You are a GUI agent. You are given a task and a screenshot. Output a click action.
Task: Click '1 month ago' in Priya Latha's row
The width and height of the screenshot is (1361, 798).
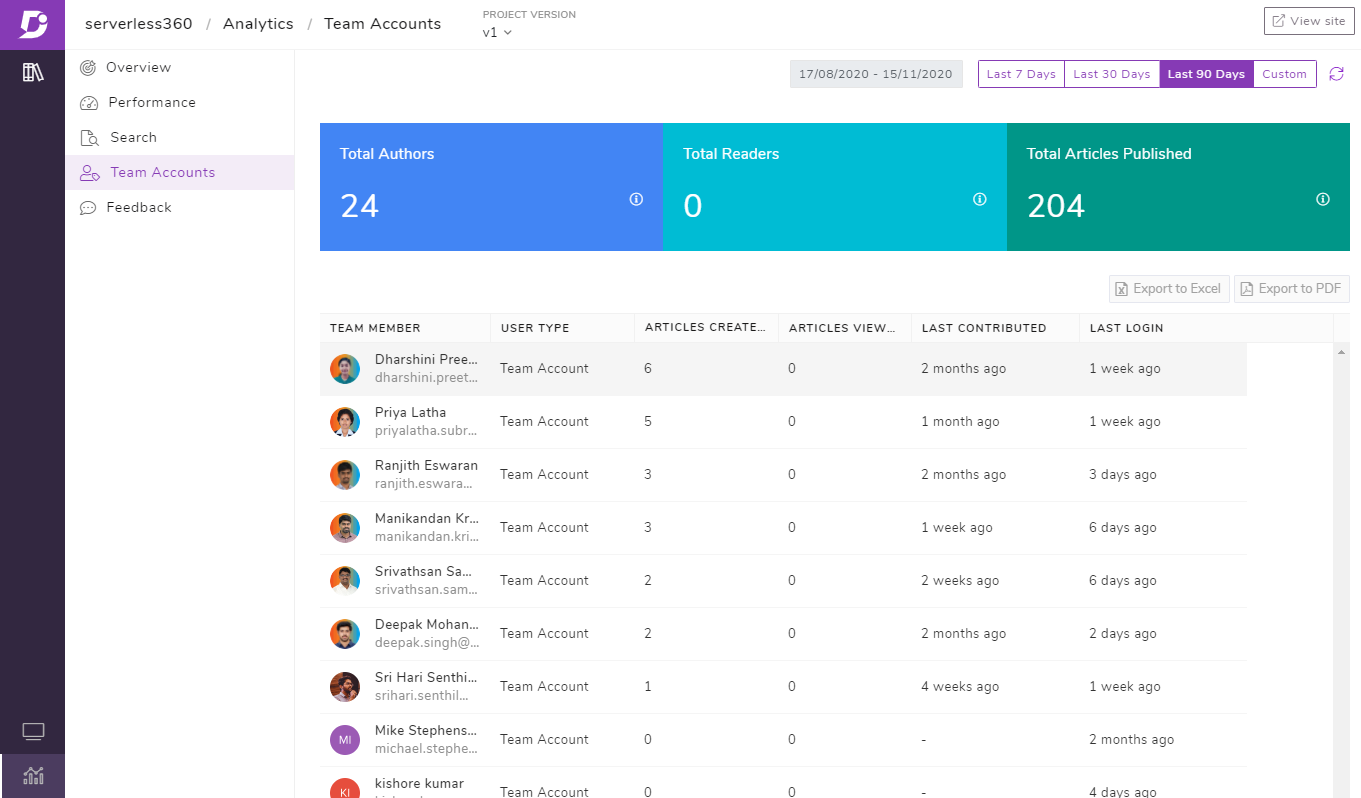pyautogui.click(x=960, y=422)
